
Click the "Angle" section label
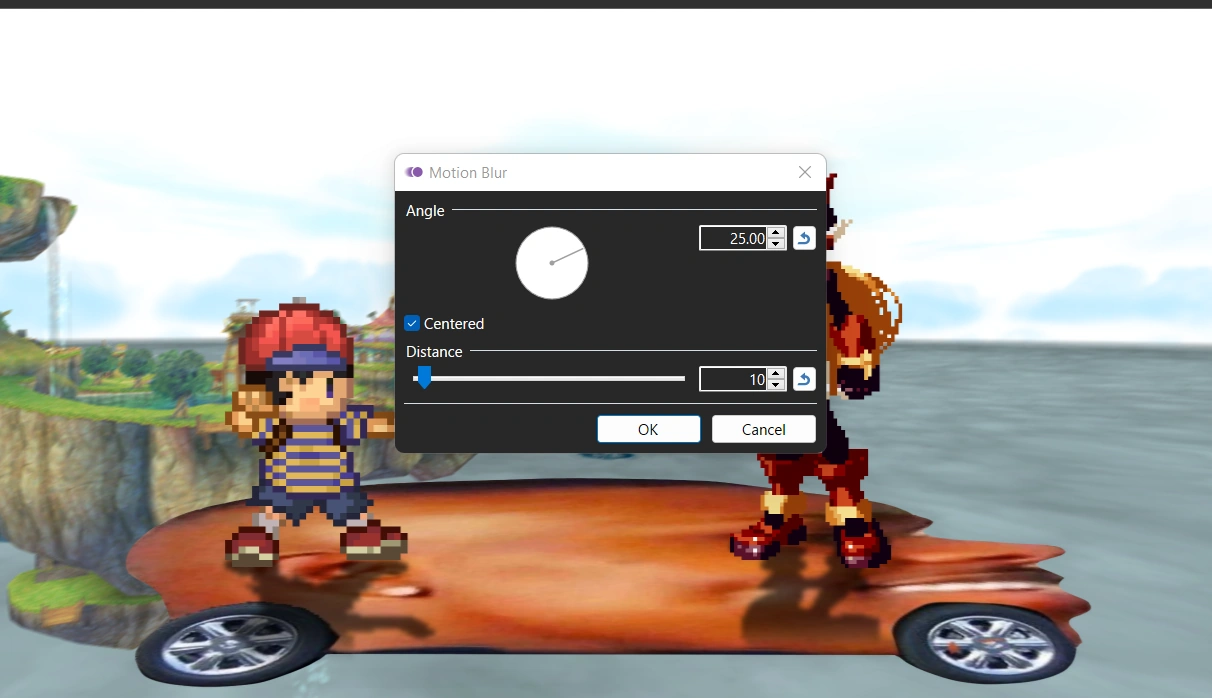coord(425,210)
